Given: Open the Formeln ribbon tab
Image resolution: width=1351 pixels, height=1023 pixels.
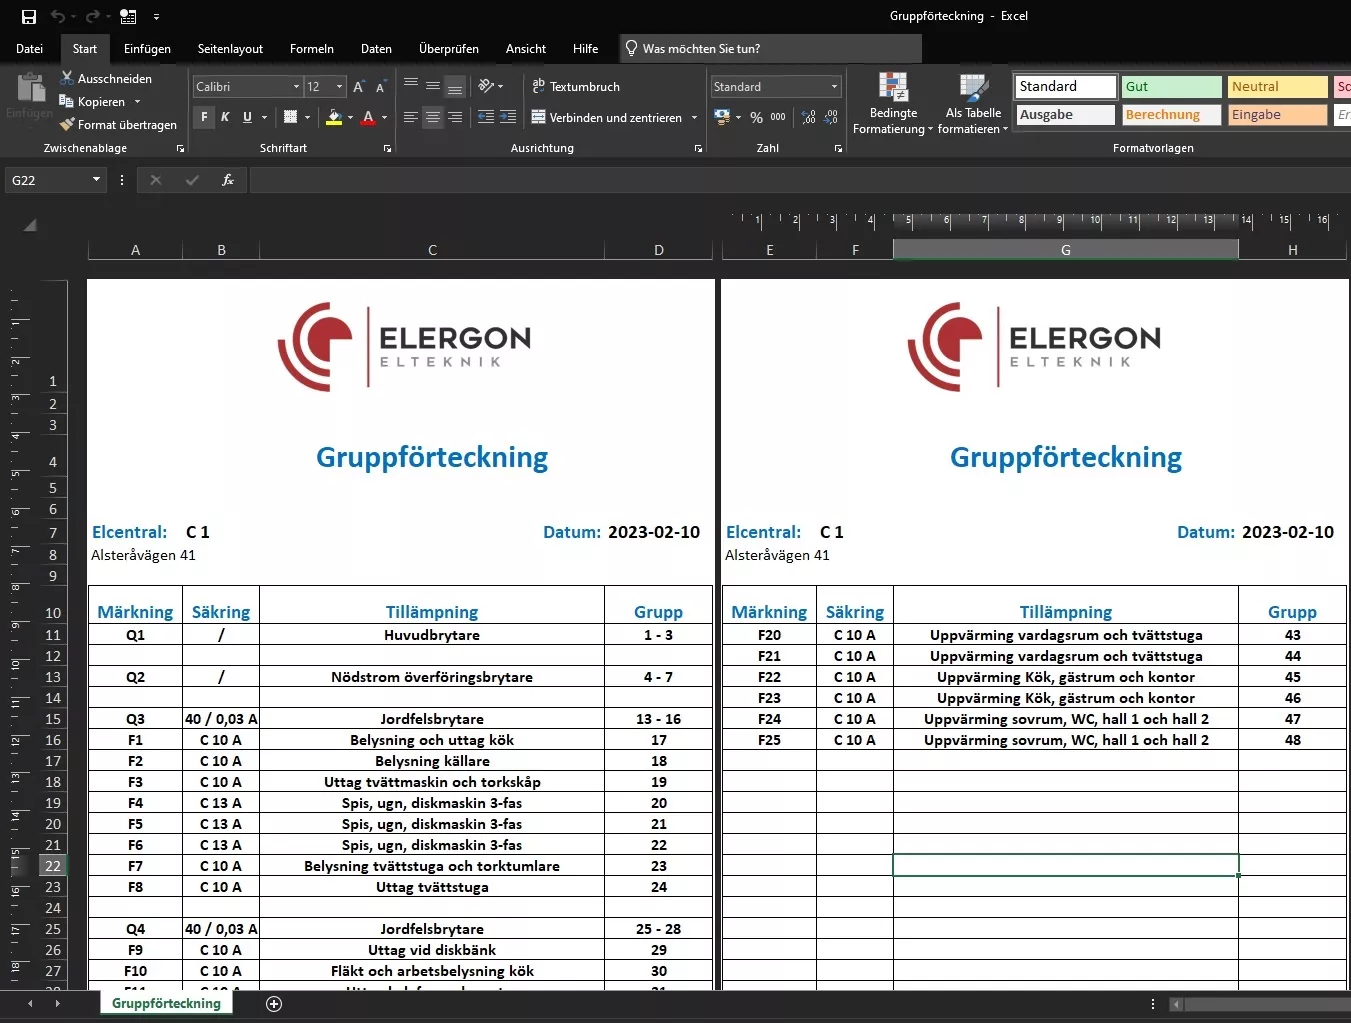Looking at the screenshot, I should (x=311, y=48).
